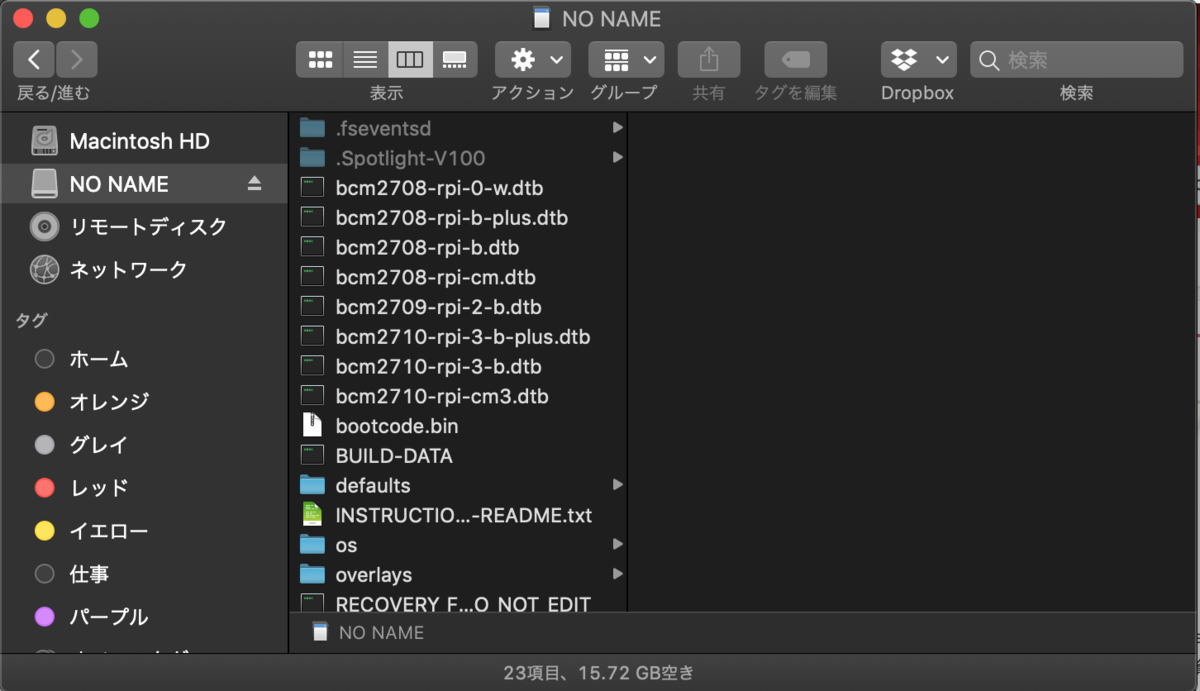Click the os folder icon
The image size is (1200, 691).
(313, 545)
